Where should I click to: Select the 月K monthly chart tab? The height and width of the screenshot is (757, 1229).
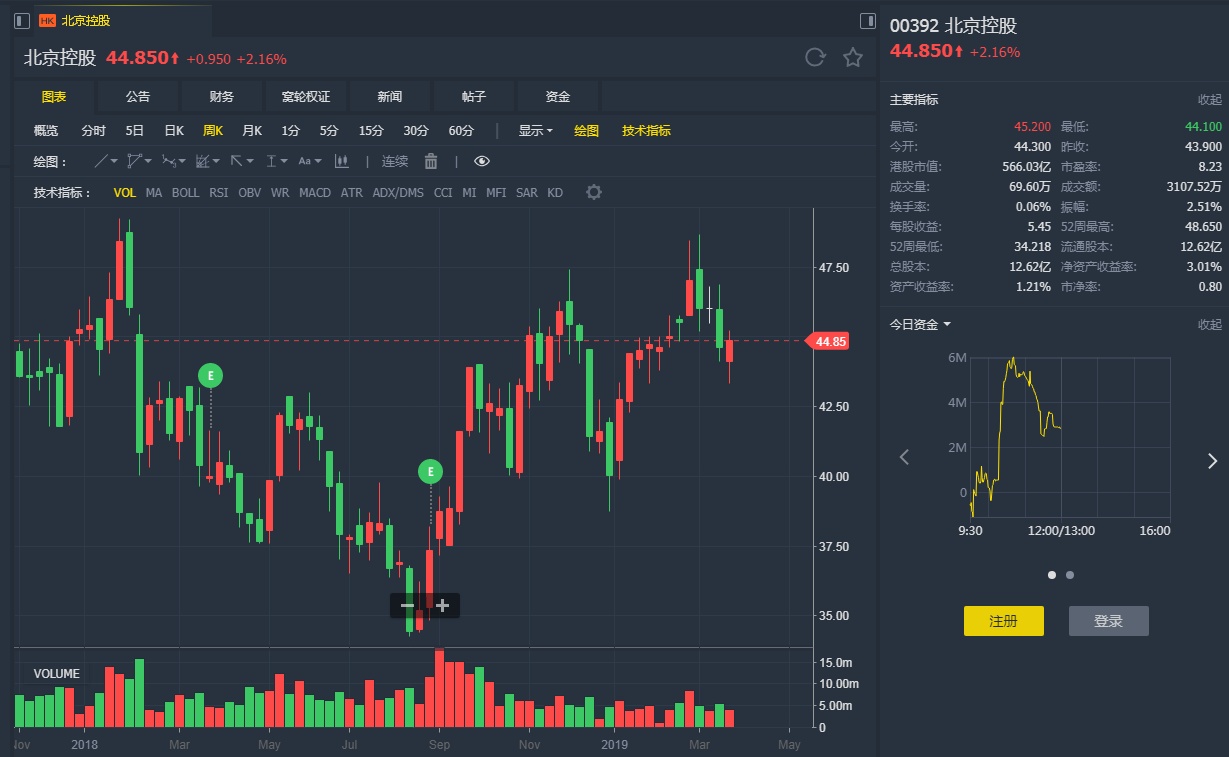point(251,131)
